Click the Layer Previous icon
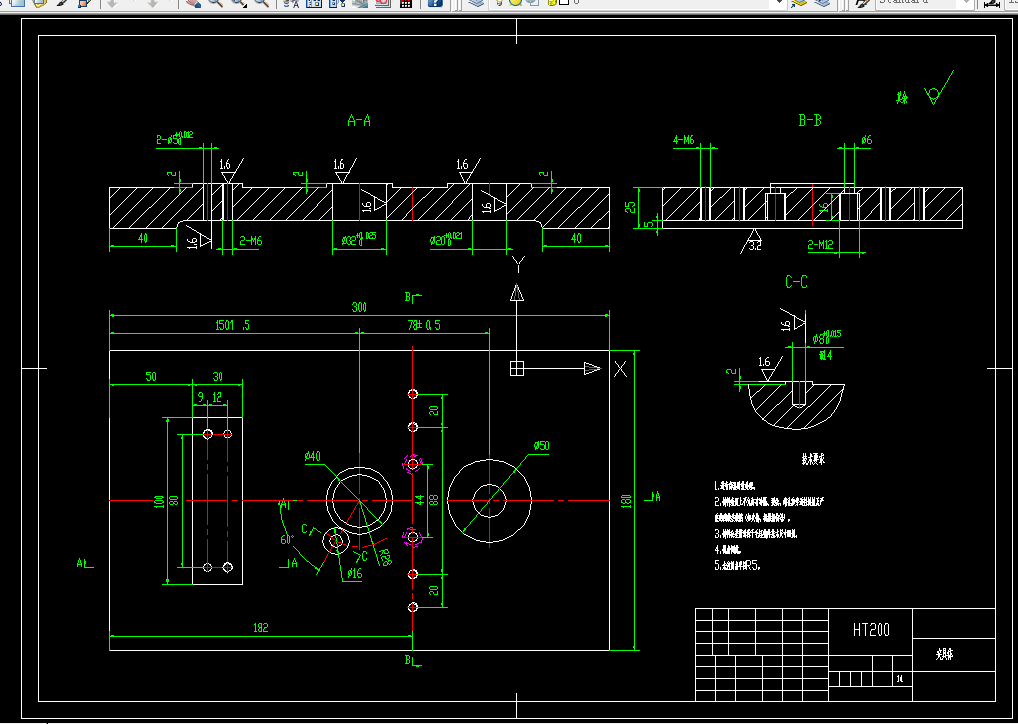This screenshot has height=724, width=1018. [822, 3]
